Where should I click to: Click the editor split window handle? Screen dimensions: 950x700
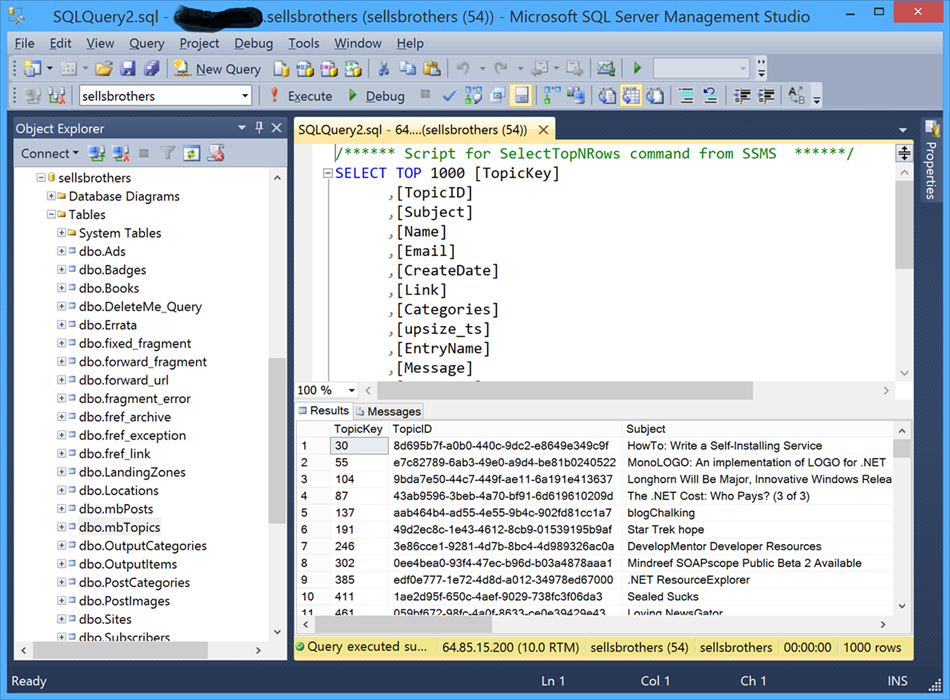[x=904, y=153]
